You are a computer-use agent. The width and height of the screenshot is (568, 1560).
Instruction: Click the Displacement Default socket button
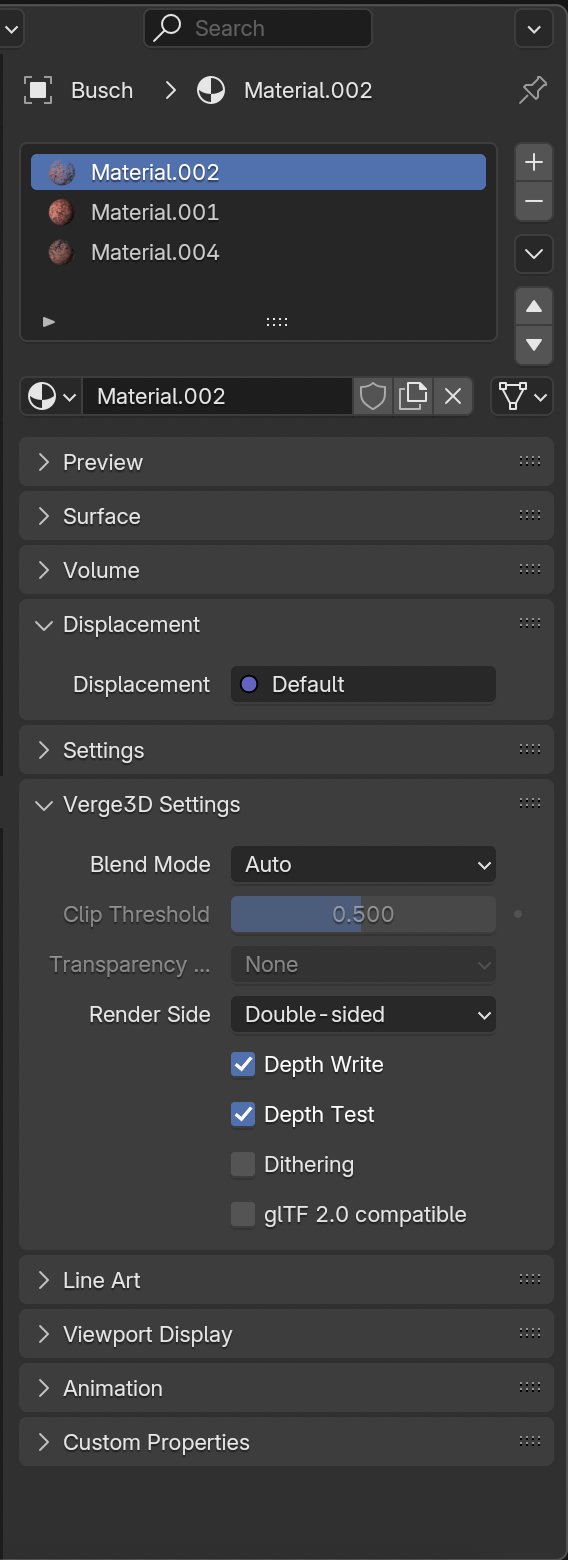pos(363,684)
